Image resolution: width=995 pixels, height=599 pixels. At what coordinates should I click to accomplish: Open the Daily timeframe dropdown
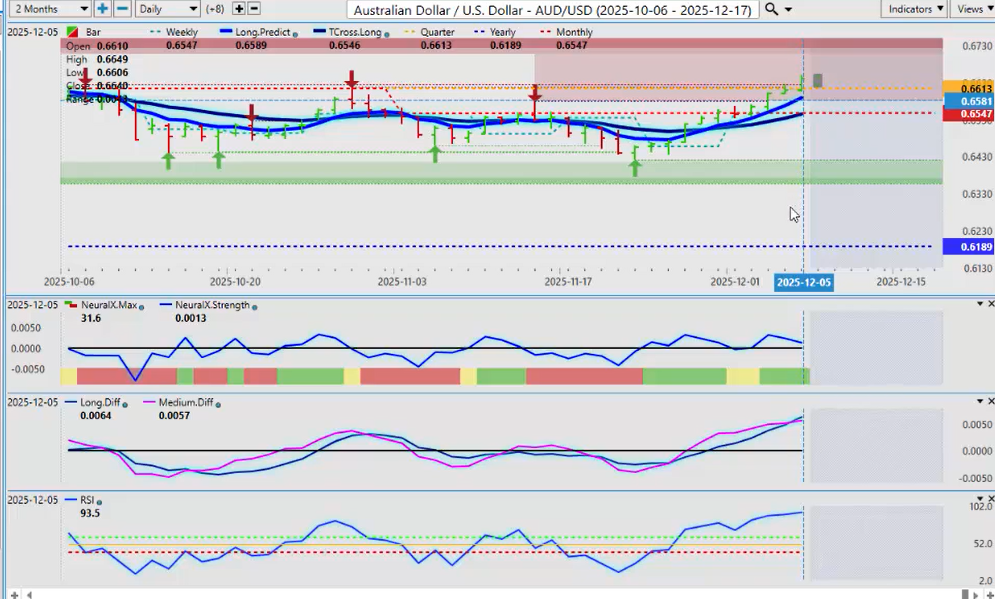(167, 9)
